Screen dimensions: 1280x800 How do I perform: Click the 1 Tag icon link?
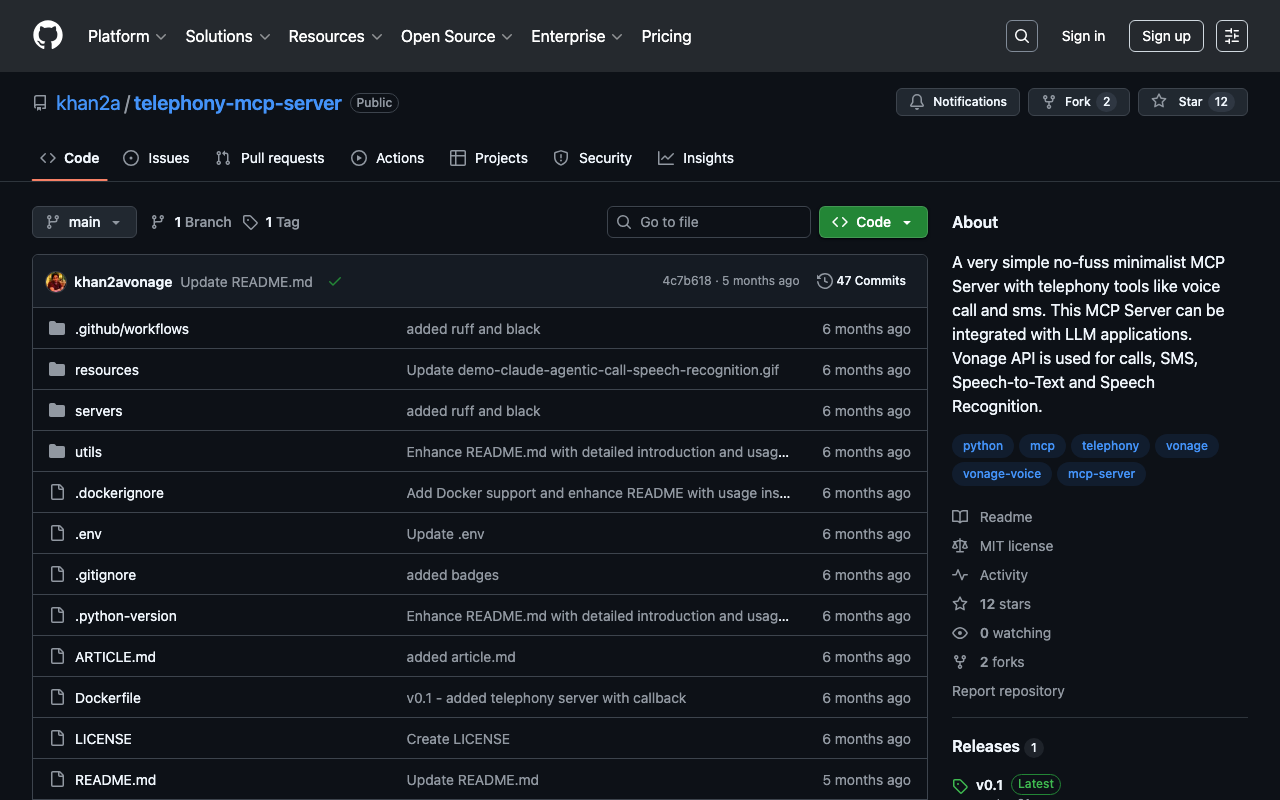coord(271,222)
